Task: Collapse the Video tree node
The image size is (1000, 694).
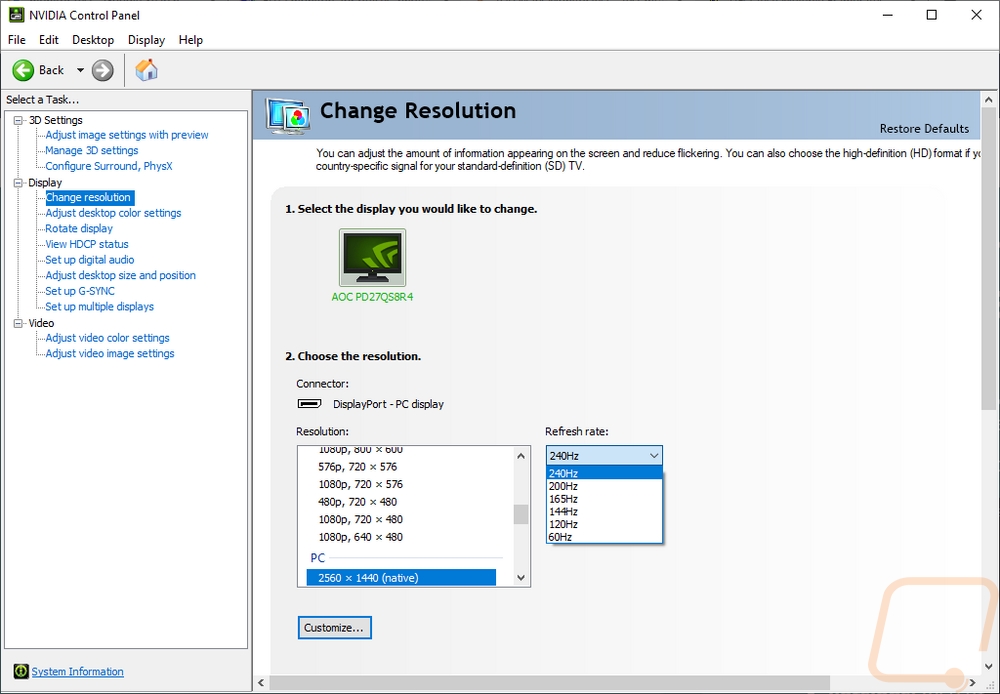Action: pyautogui.click(x=18, y=323)
